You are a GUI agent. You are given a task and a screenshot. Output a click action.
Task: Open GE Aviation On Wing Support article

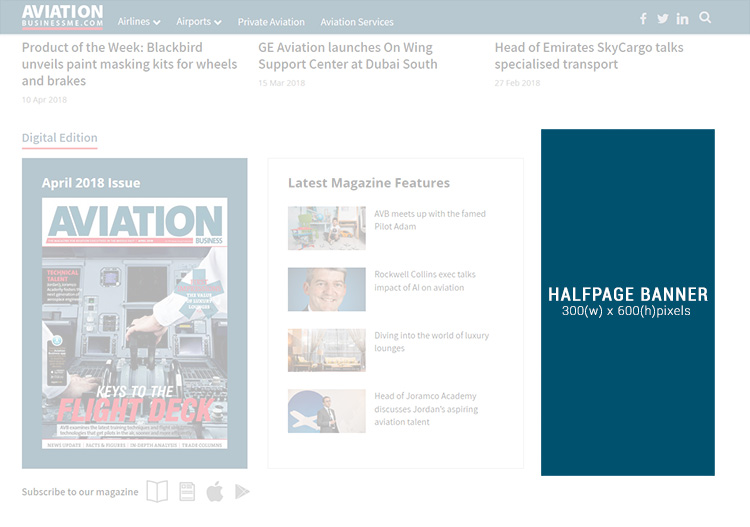coord(348,55)
